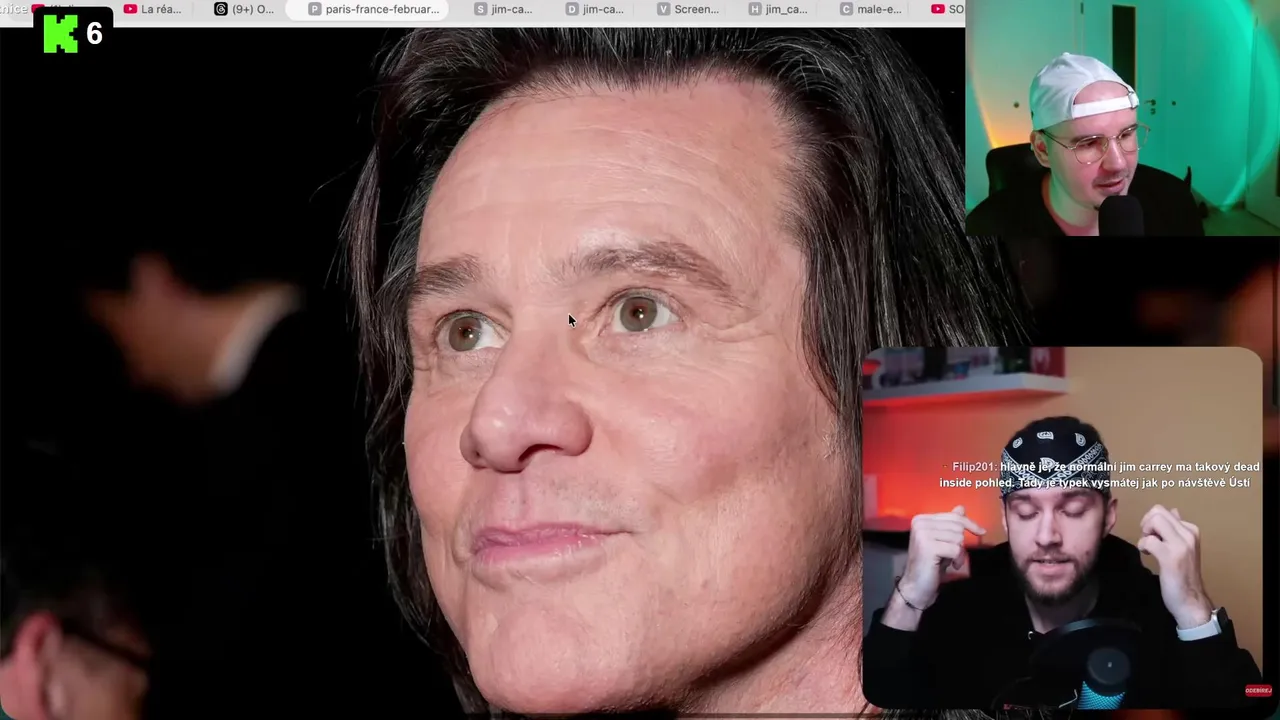
Task: Click the YouTube favicon on 'La réa...' tab
Action: click(x=130, y=9)
